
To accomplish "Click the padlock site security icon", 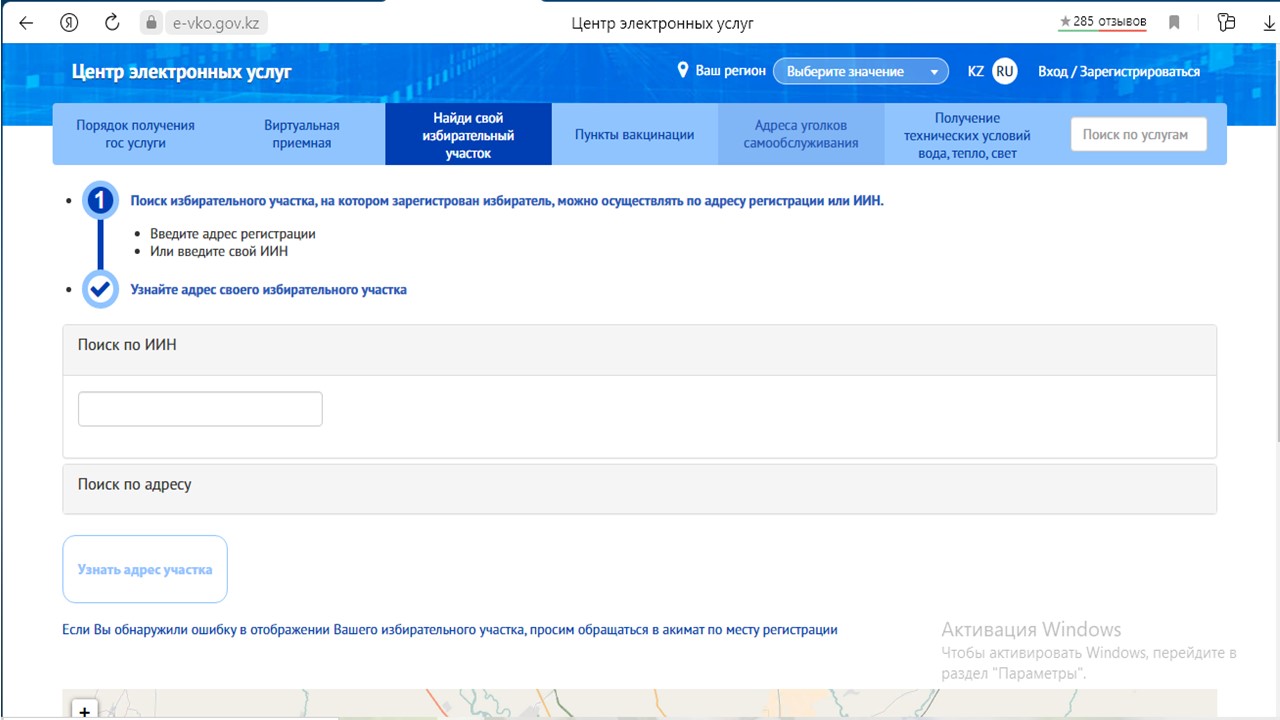I will click(x=151, y=22).
